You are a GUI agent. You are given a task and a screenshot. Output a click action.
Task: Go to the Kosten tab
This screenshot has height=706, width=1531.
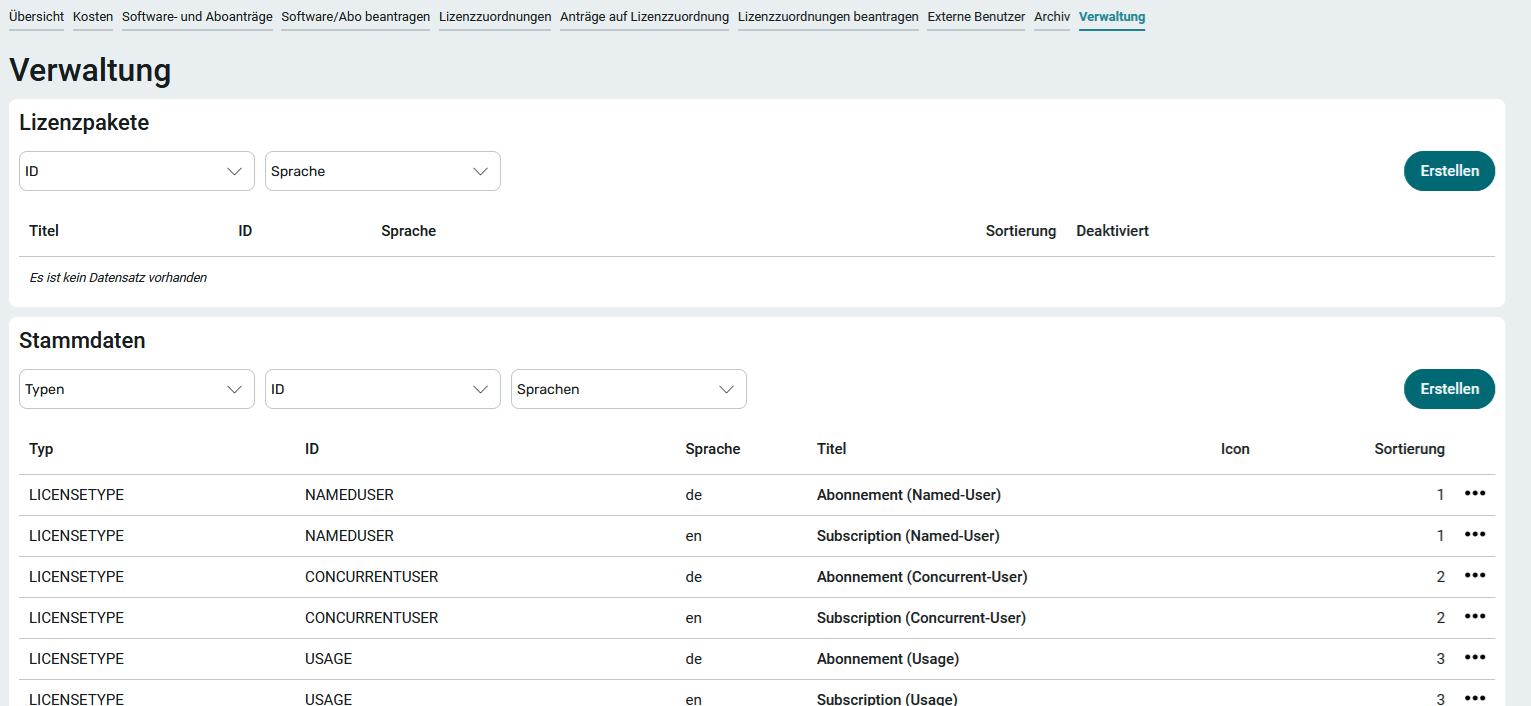pos(93,17)
